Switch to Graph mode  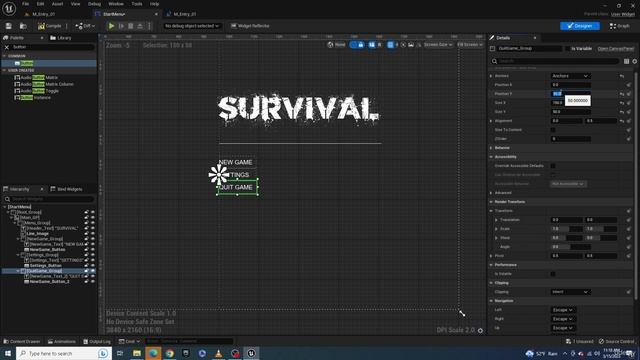(x=620, y=26)
